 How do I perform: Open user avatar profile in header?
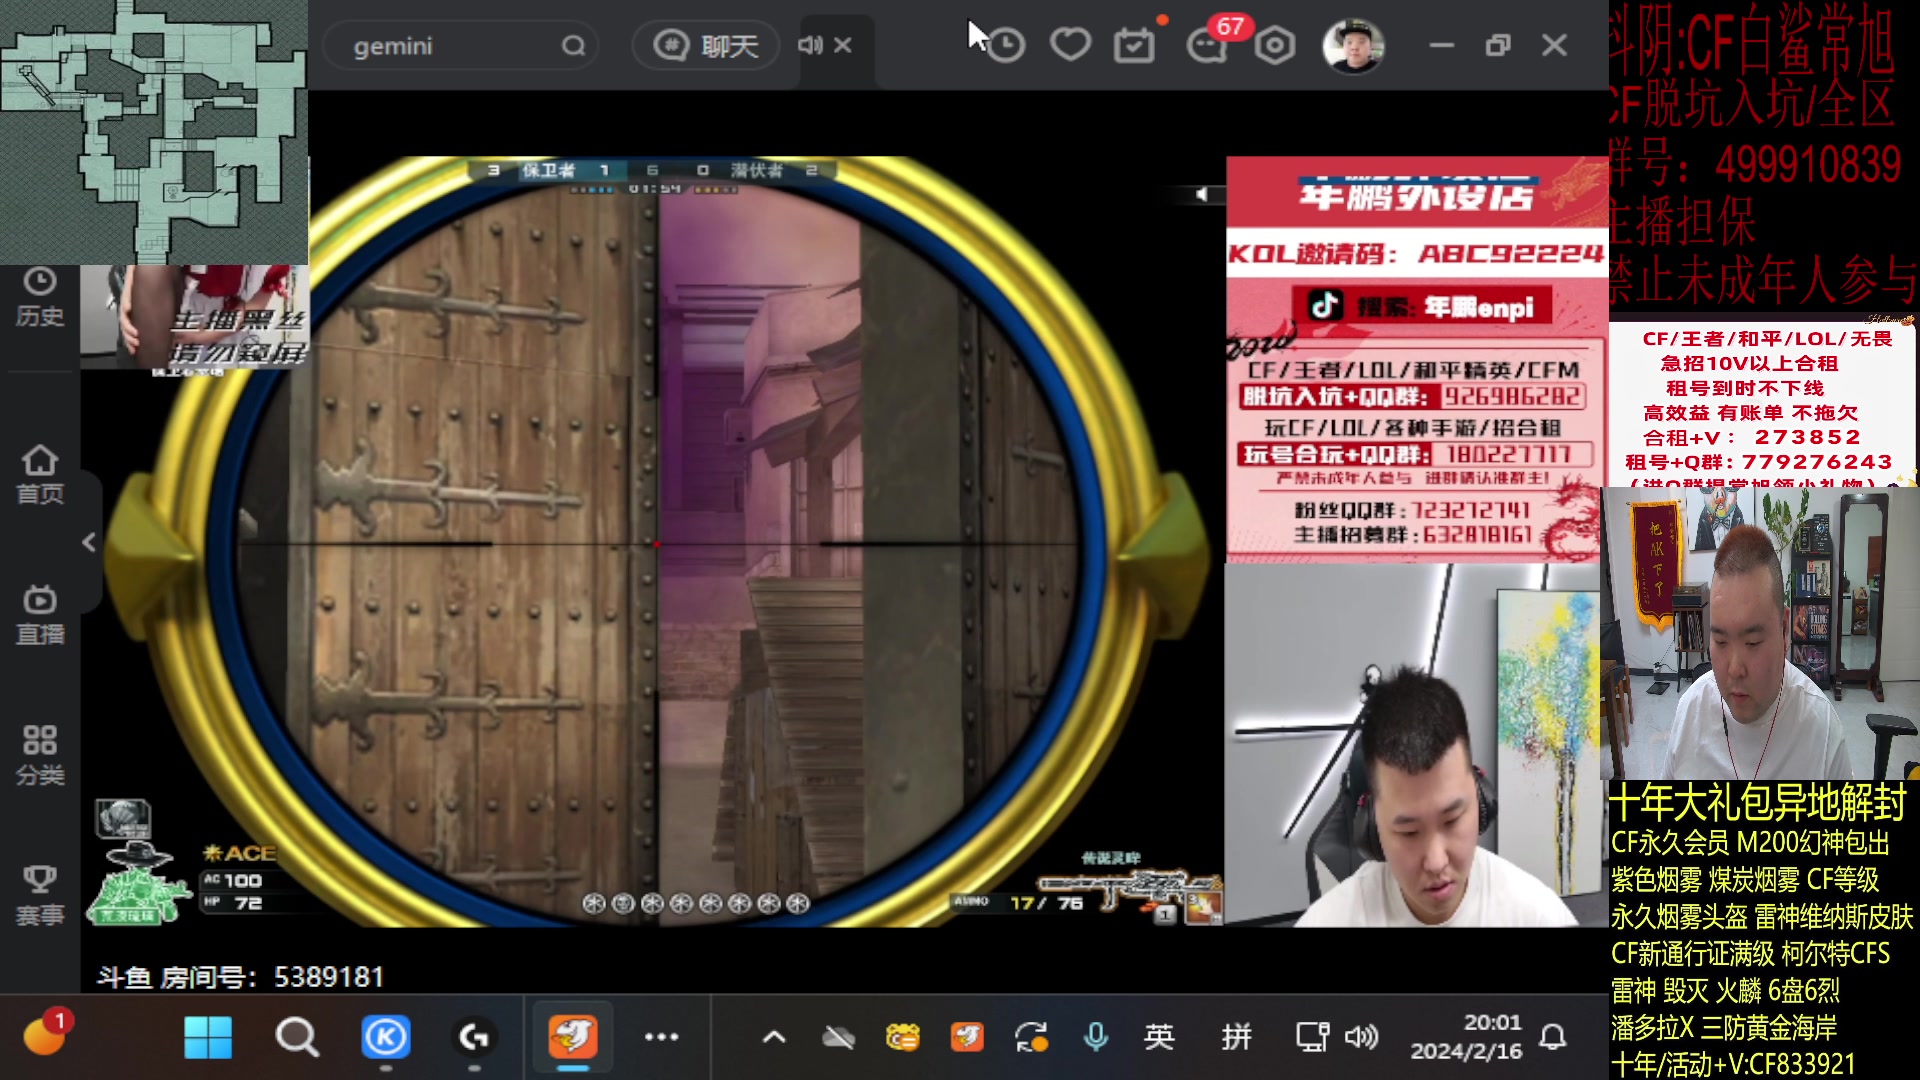(x=1353, y=46)
